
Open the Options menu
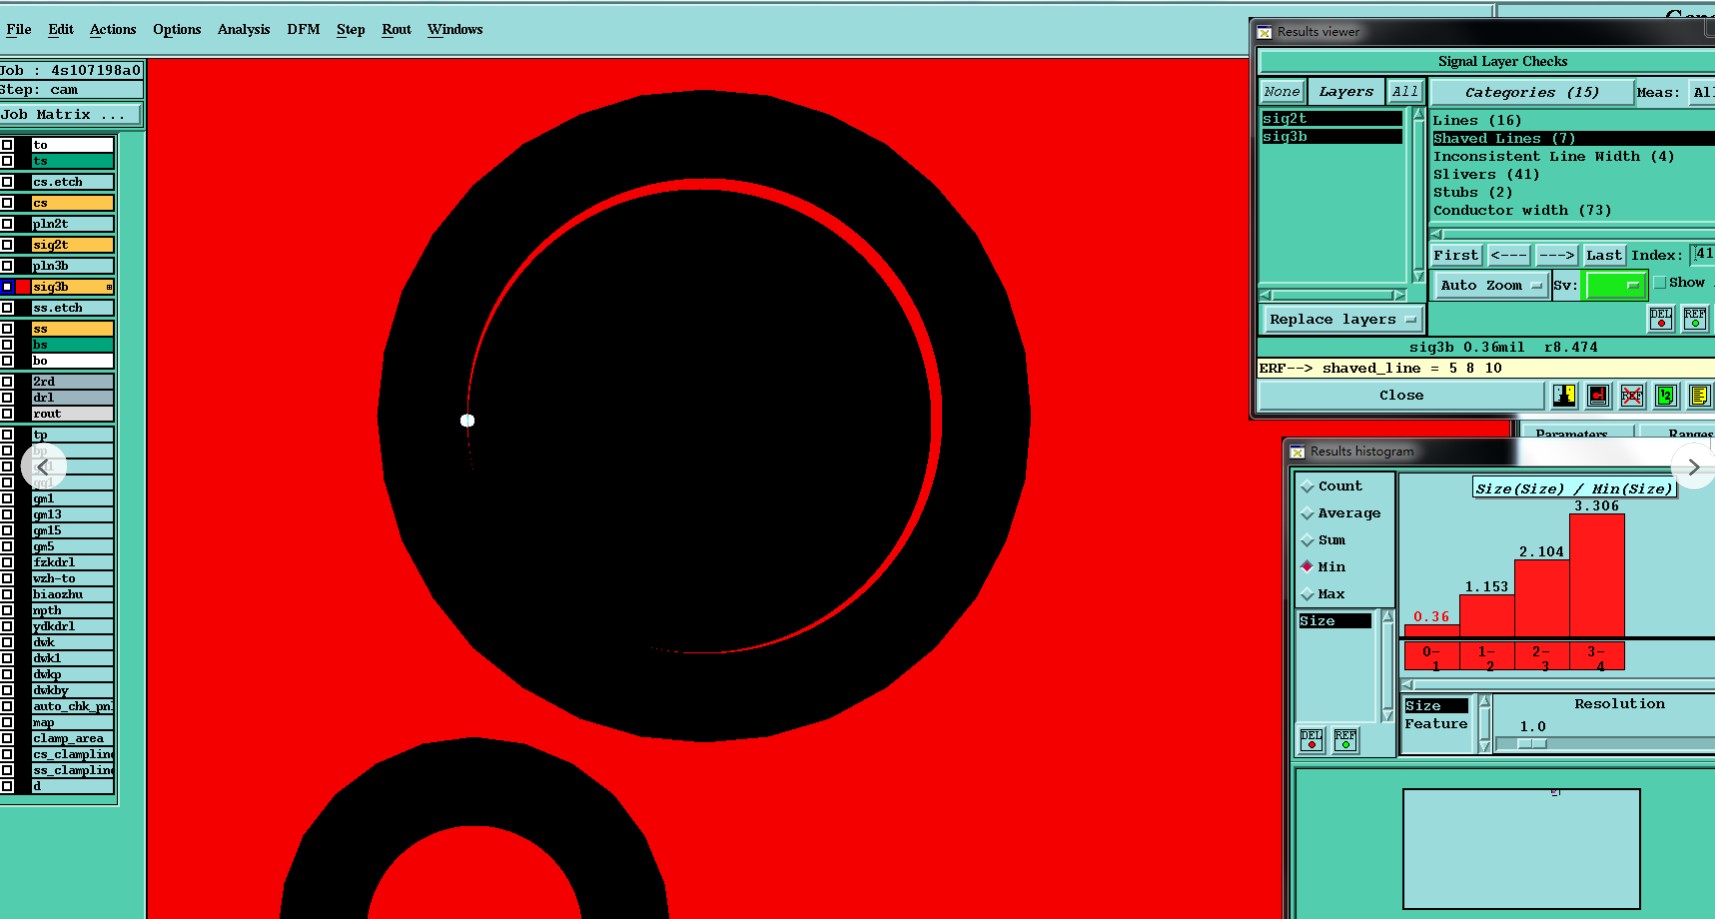[x=177, y=29]
